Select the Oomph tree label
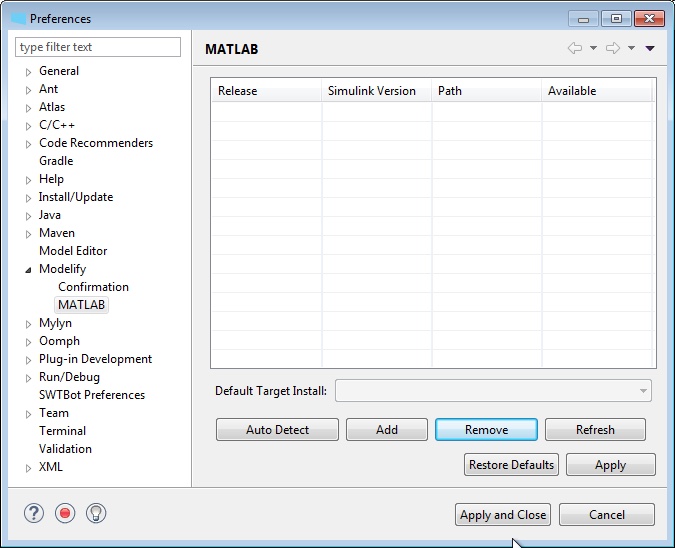The width and height of the screenshot is (675, 548). pyautogui.click(x=59, y=341)
